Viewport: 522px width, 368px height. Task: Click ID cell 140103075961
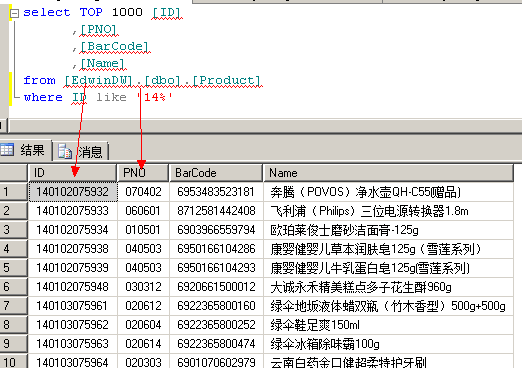tap(73, 306)
